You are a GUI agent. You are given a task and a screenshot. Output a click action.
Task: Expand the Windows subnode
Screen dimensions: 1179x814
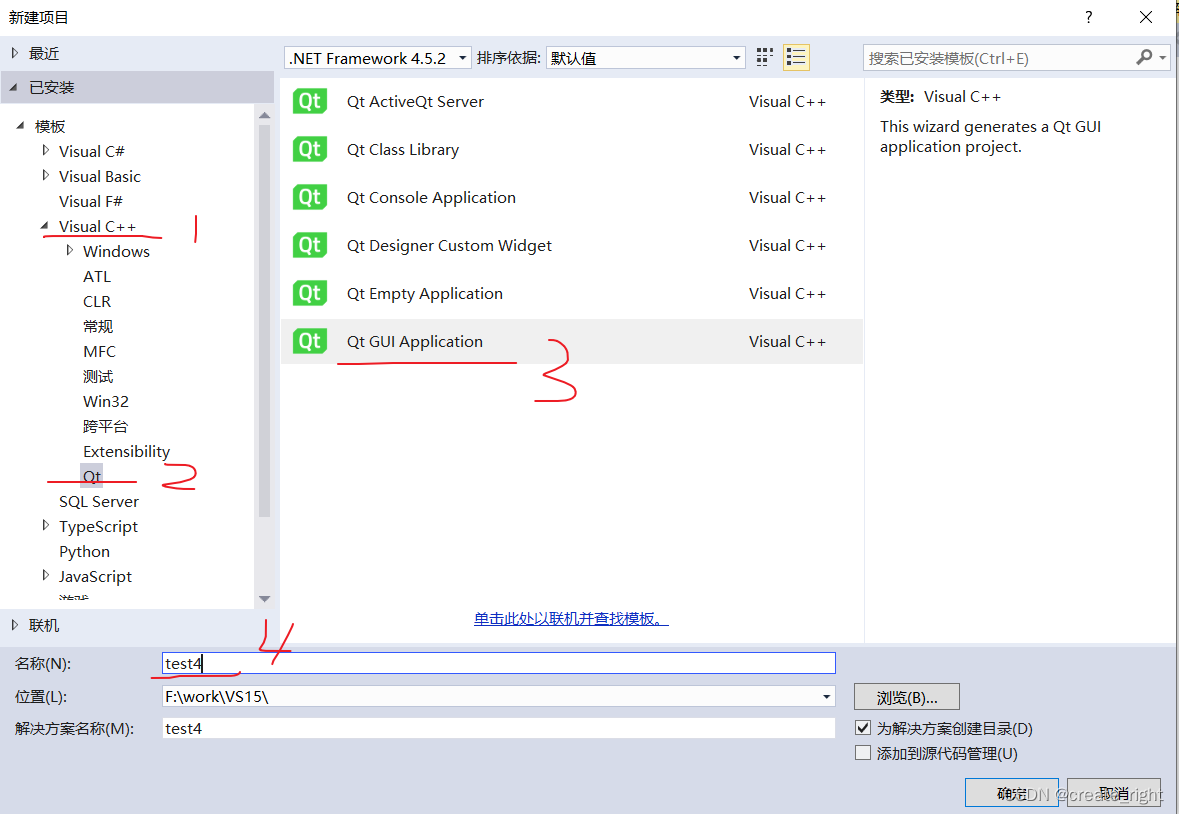(70, 250)
